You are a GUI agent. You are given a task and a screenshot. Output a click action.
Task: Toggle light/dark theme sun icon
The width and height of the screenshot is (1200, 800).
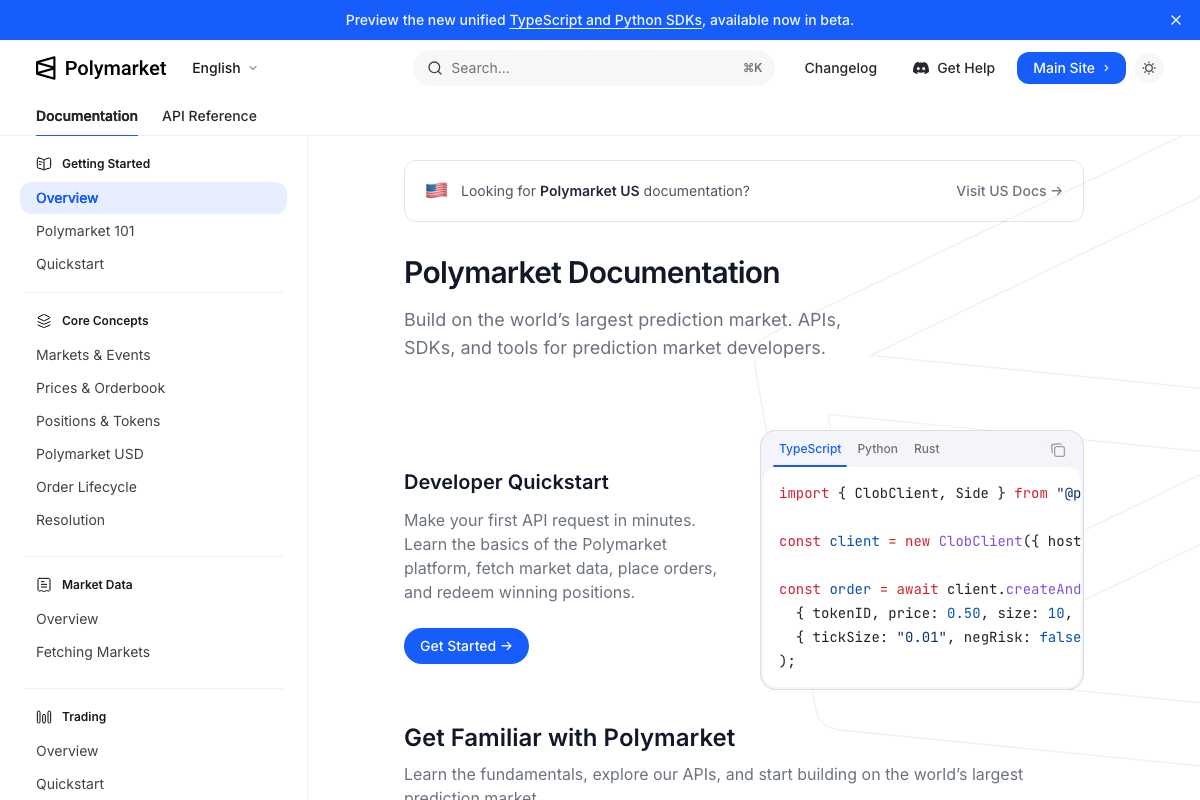(x=1149, y=68)
